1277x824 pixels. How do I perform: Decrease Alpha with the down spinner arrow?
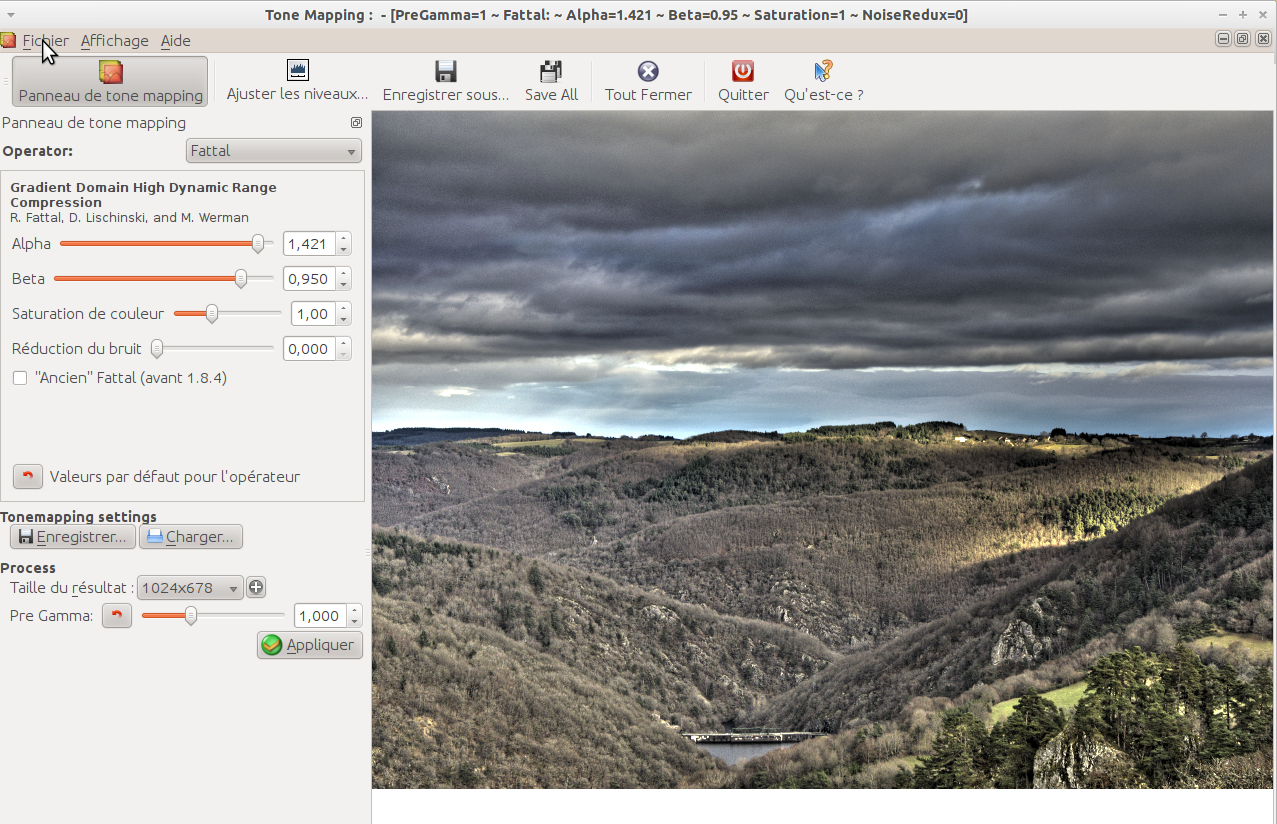pos(344,250)
